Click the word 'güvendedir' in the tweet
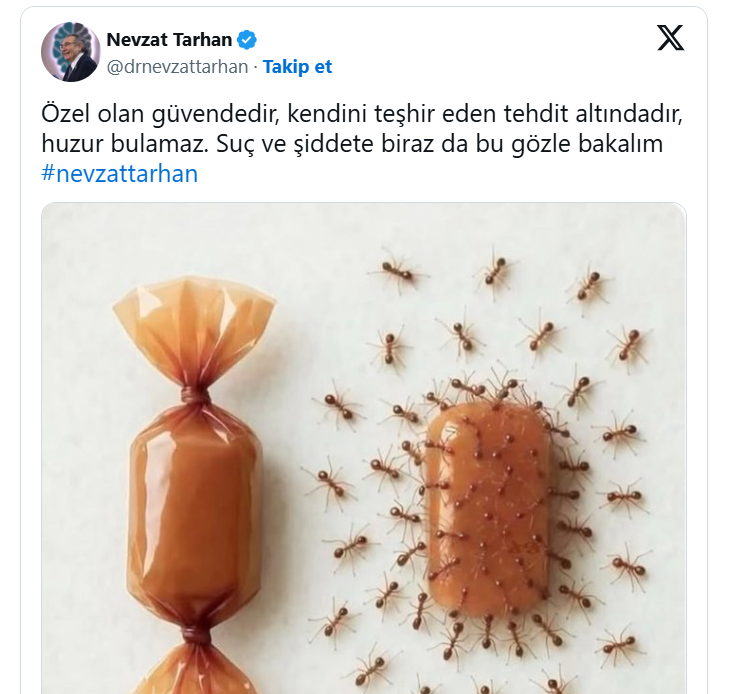 point(215,115)
